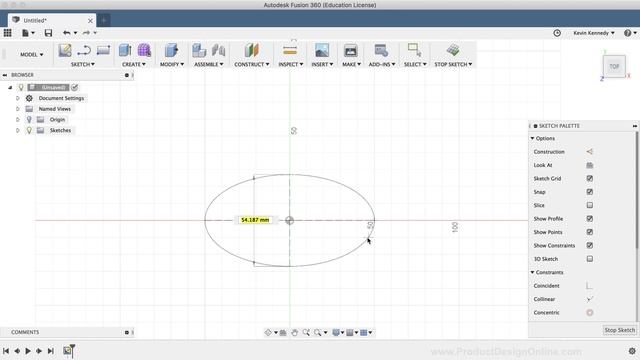Open the Kevin Kennedy account menu
640x360 pixels.
point(593,33)
